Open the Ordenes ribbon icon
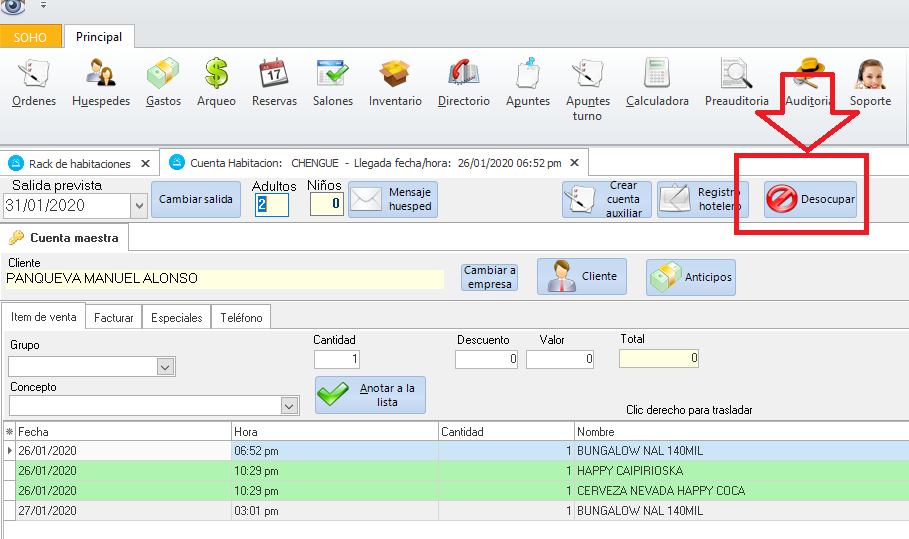 [34, 83]
